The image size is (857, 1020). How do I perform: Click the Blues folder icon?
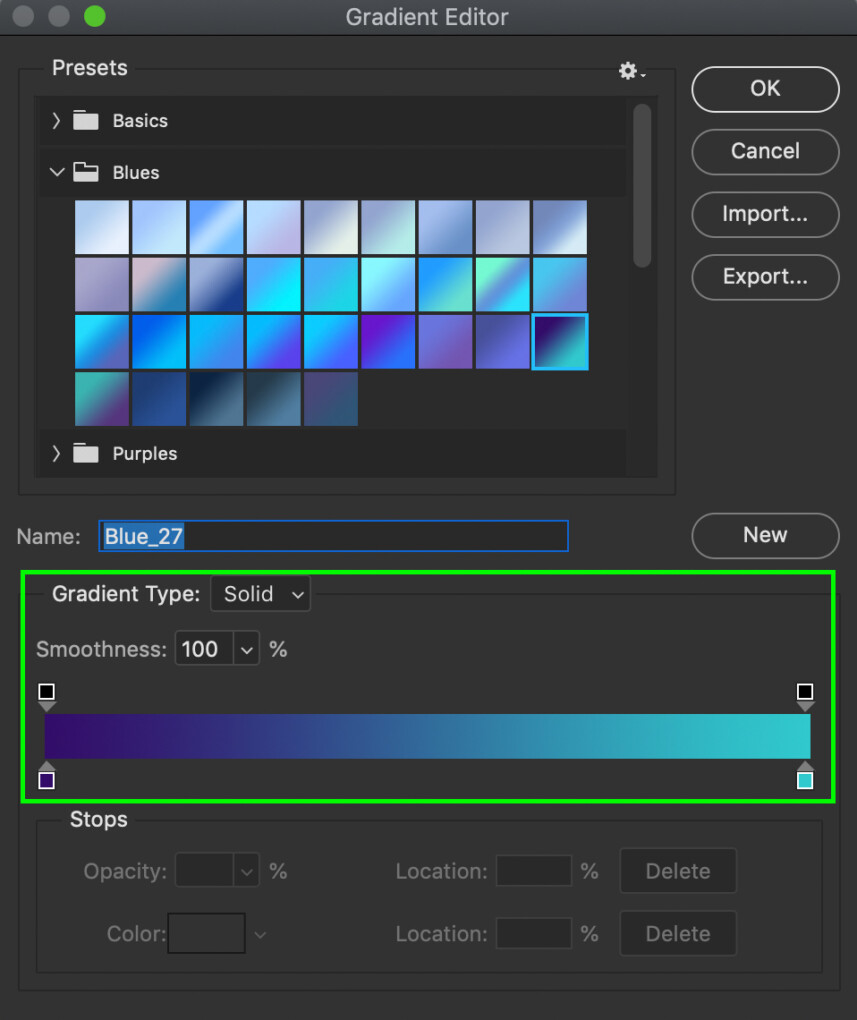[85, 172]
